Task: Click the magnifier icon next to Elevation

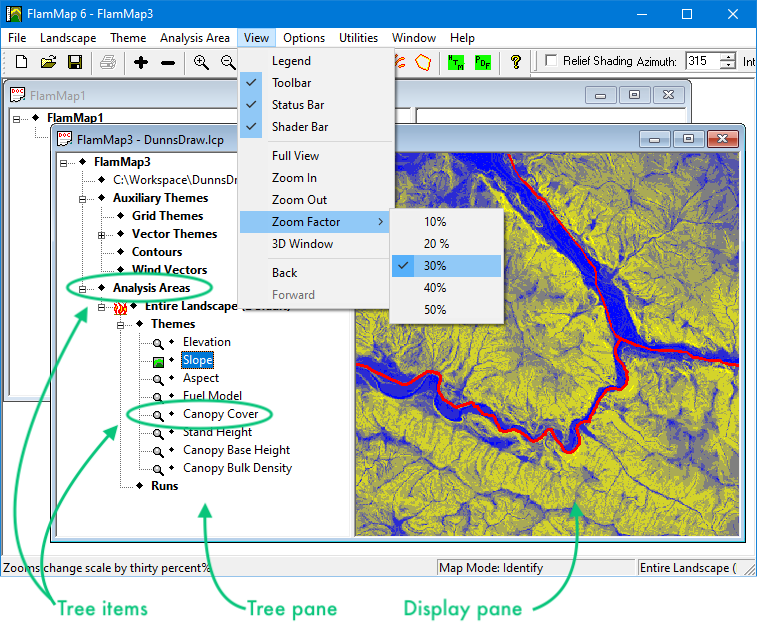Action: 158,343
